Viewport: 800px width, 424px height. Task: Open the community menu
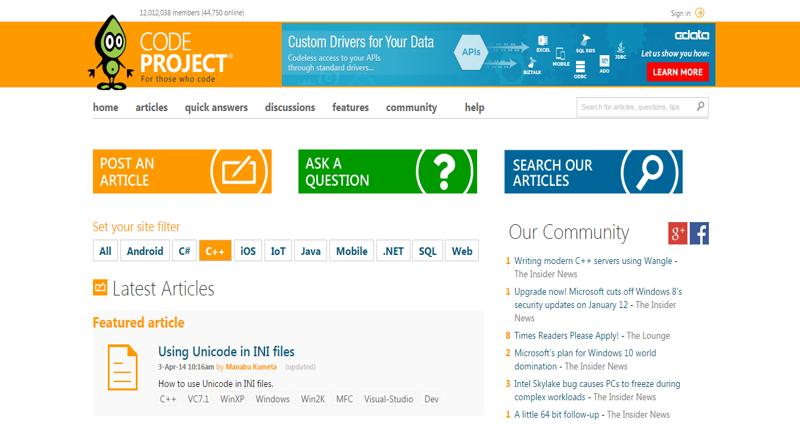pyautogui.click(x=411, y=107)
